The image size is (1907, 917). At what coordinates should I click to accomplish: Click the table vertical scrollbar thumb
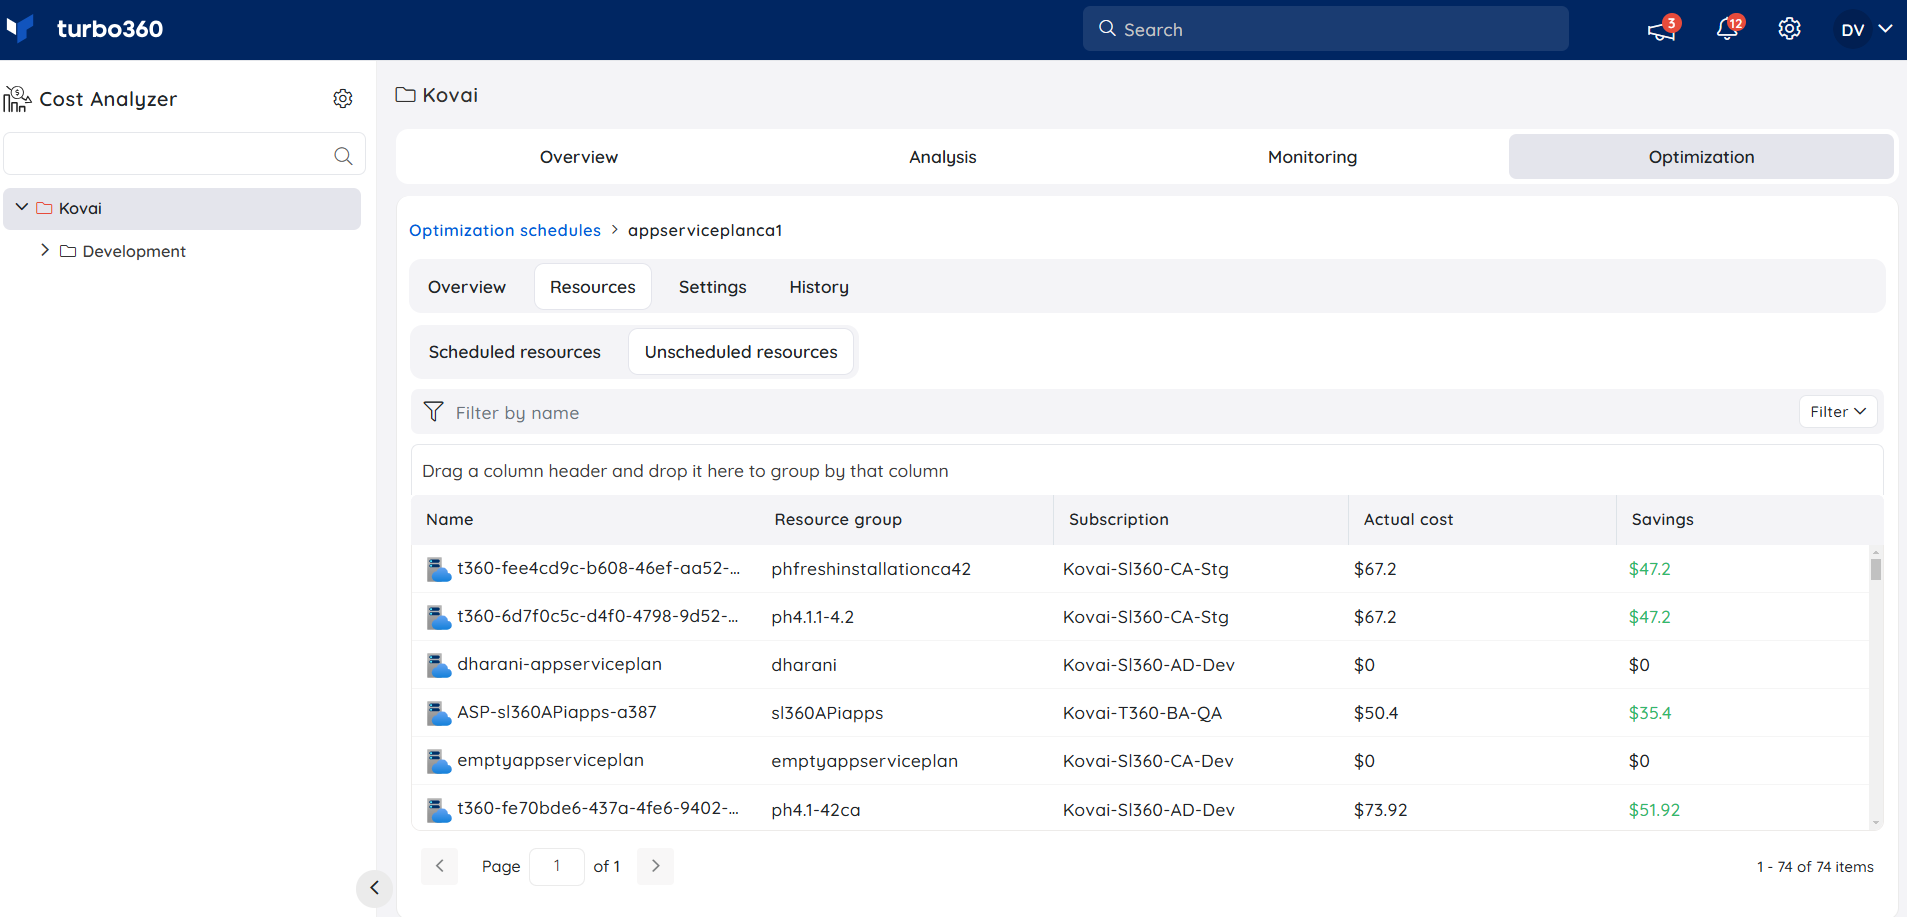(1876, 569)
